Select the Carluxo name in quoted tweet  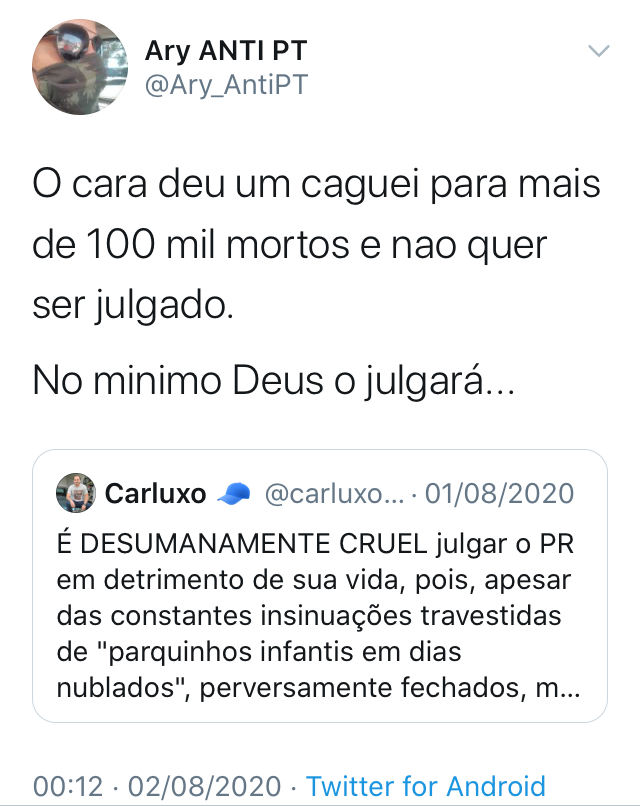pos(155,493)
